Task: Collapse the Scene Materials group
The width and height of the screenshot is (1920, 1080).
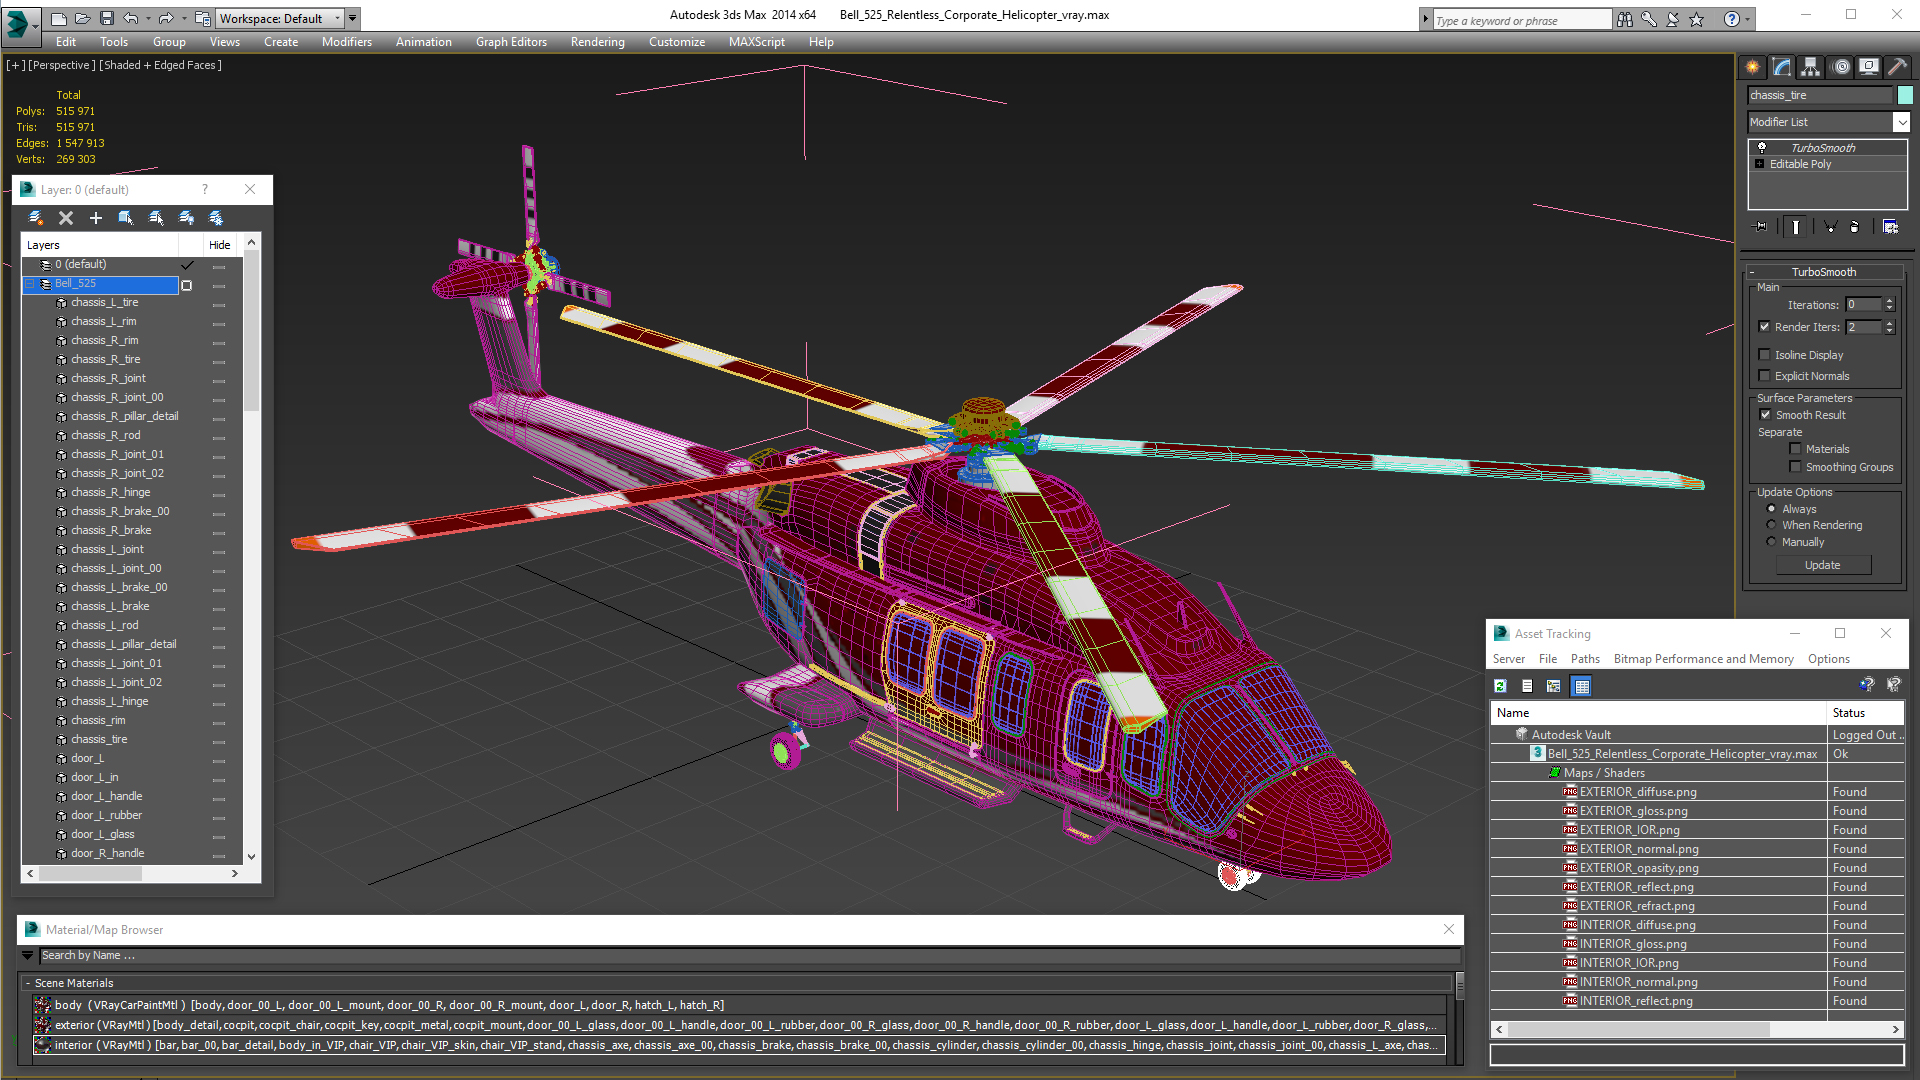Action: pyautogui.click(x=28, y=983)
